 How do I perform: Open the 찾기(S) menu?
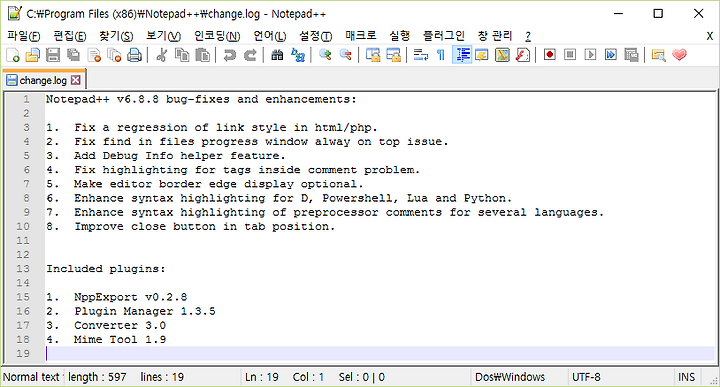coord(116,36)
